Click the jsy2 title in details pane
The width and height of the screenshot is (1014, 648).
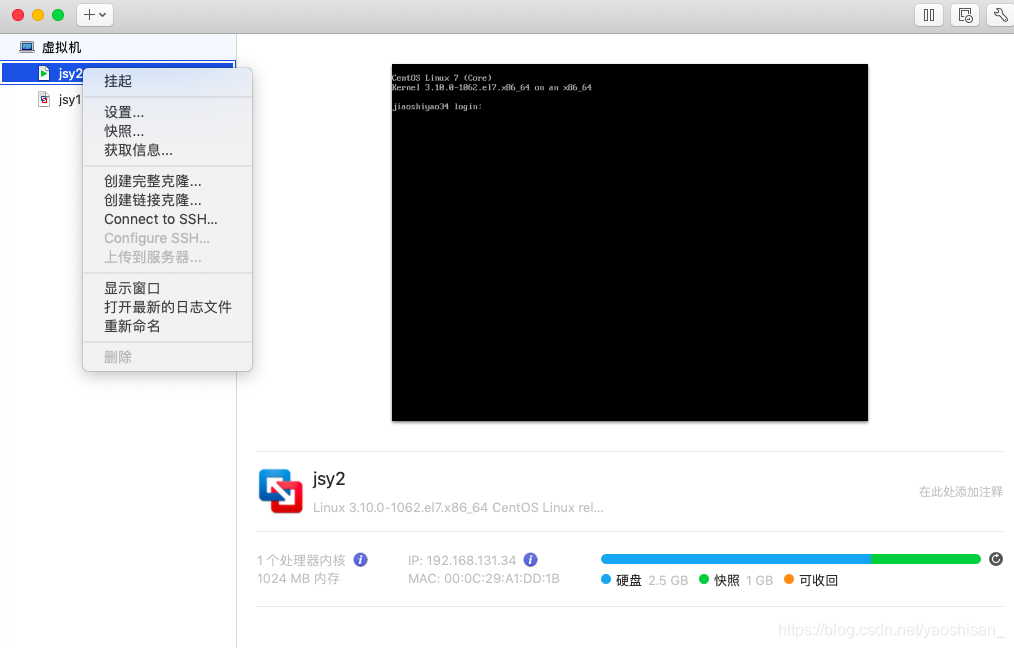click(x=329, y=479)
